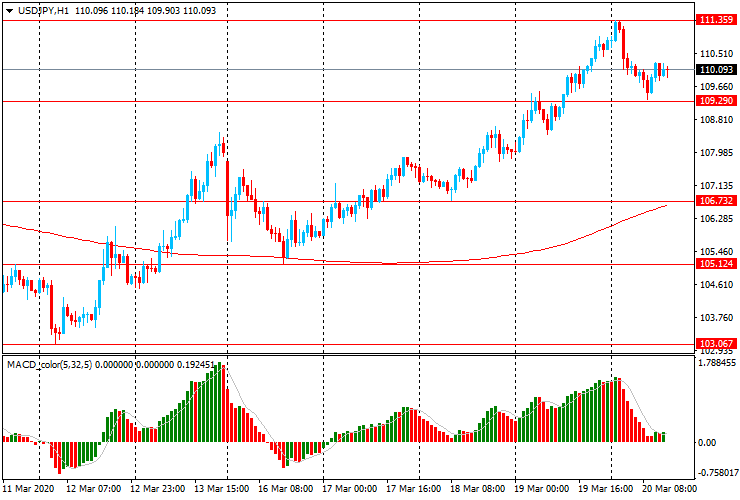Click the 19 Mar 00:00 time label
Viewport: 740px width, 500px height.
click(542, 489)
